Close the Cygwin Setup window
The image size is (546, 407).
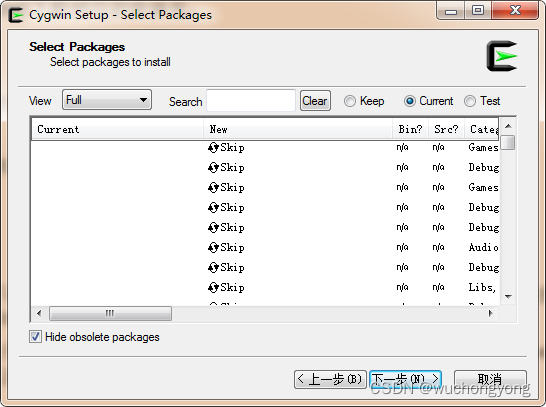point(515,10)
